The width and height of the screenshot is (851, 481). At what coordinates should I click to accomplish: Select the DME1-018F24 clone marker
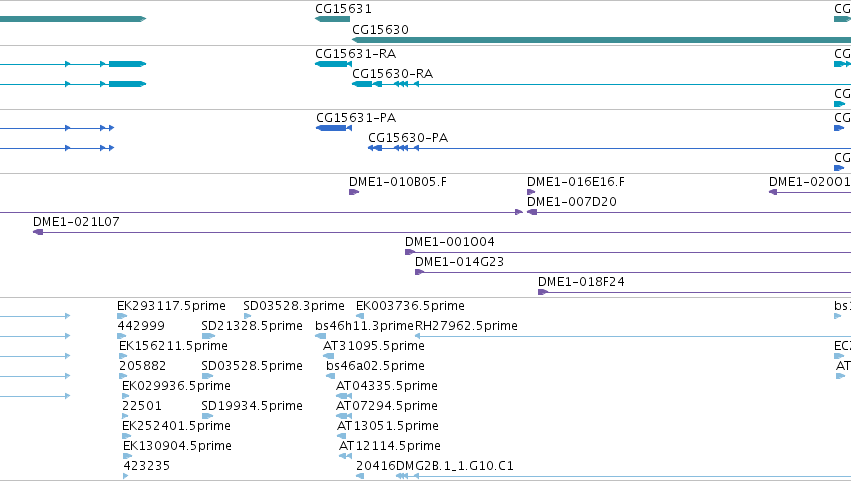coord(543,292)
